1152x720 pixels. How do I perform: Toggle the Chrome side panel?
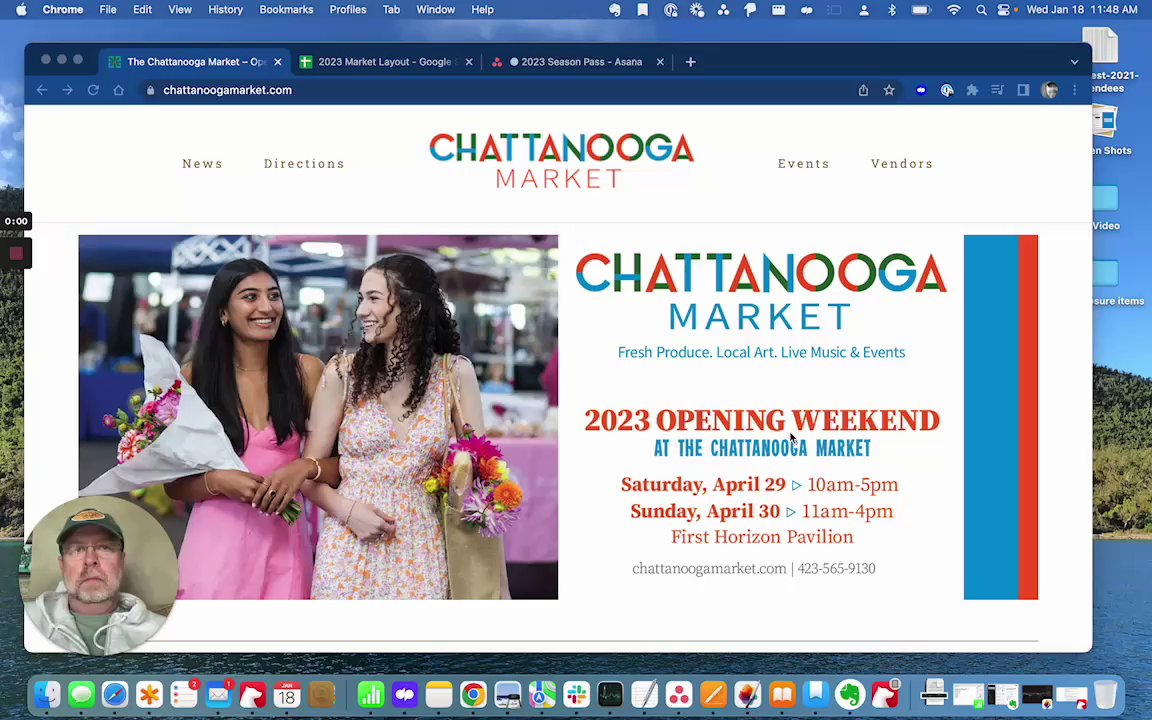tap(1023, 90)
